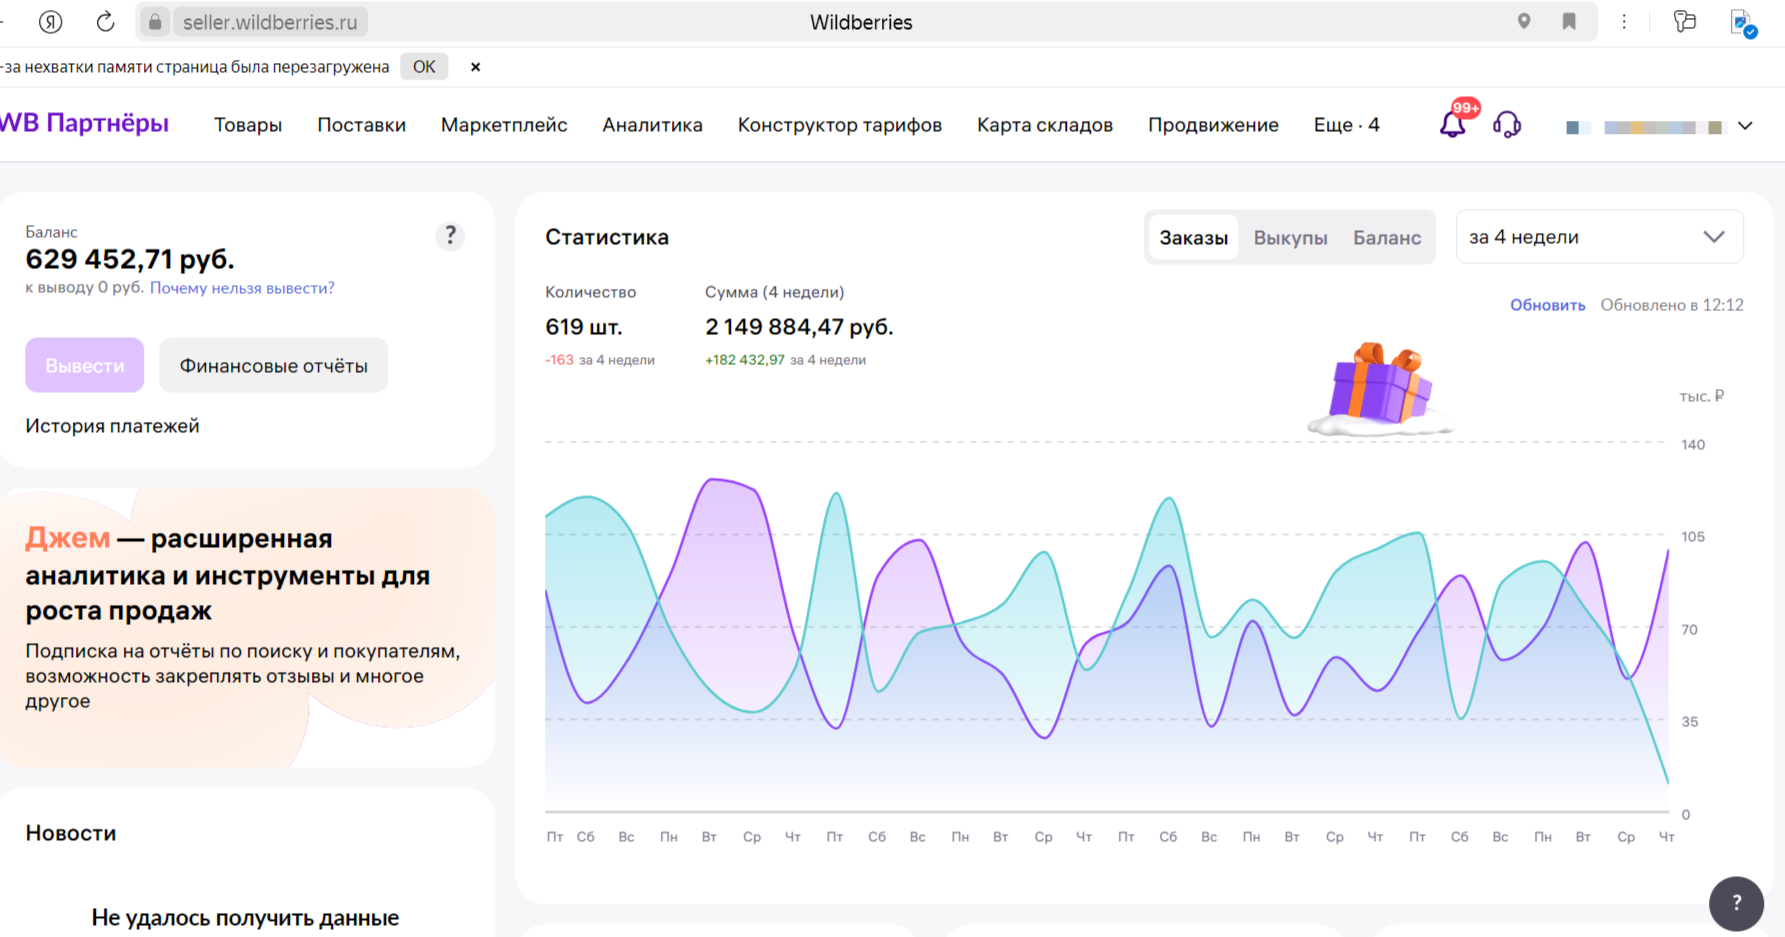Viewport: 1785px width, 937px height.
Task: Dismiss the memory warning by clicking ОК
Action: pos(424,66)
